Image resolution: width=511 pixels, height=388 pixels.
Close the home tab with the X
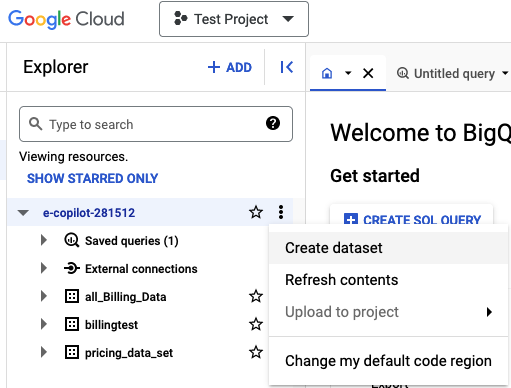(368, 73)
